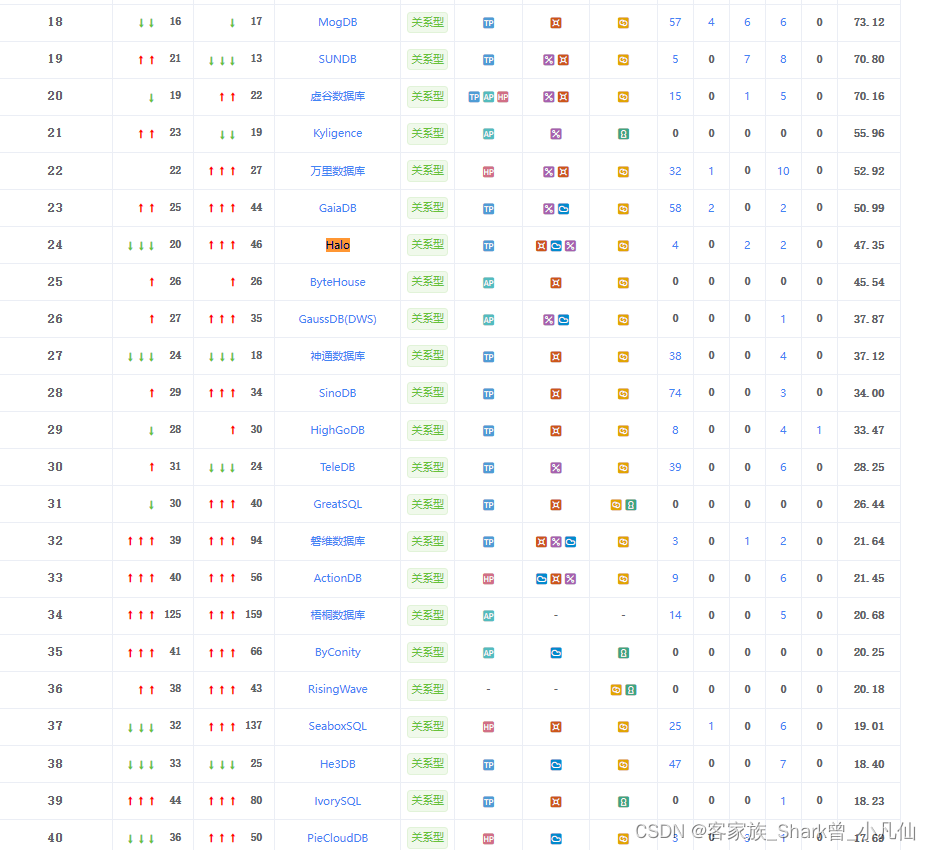Click the blue cloud icon in GaussDB(DWS) row
931x850 pixels.
coord(563,320)
